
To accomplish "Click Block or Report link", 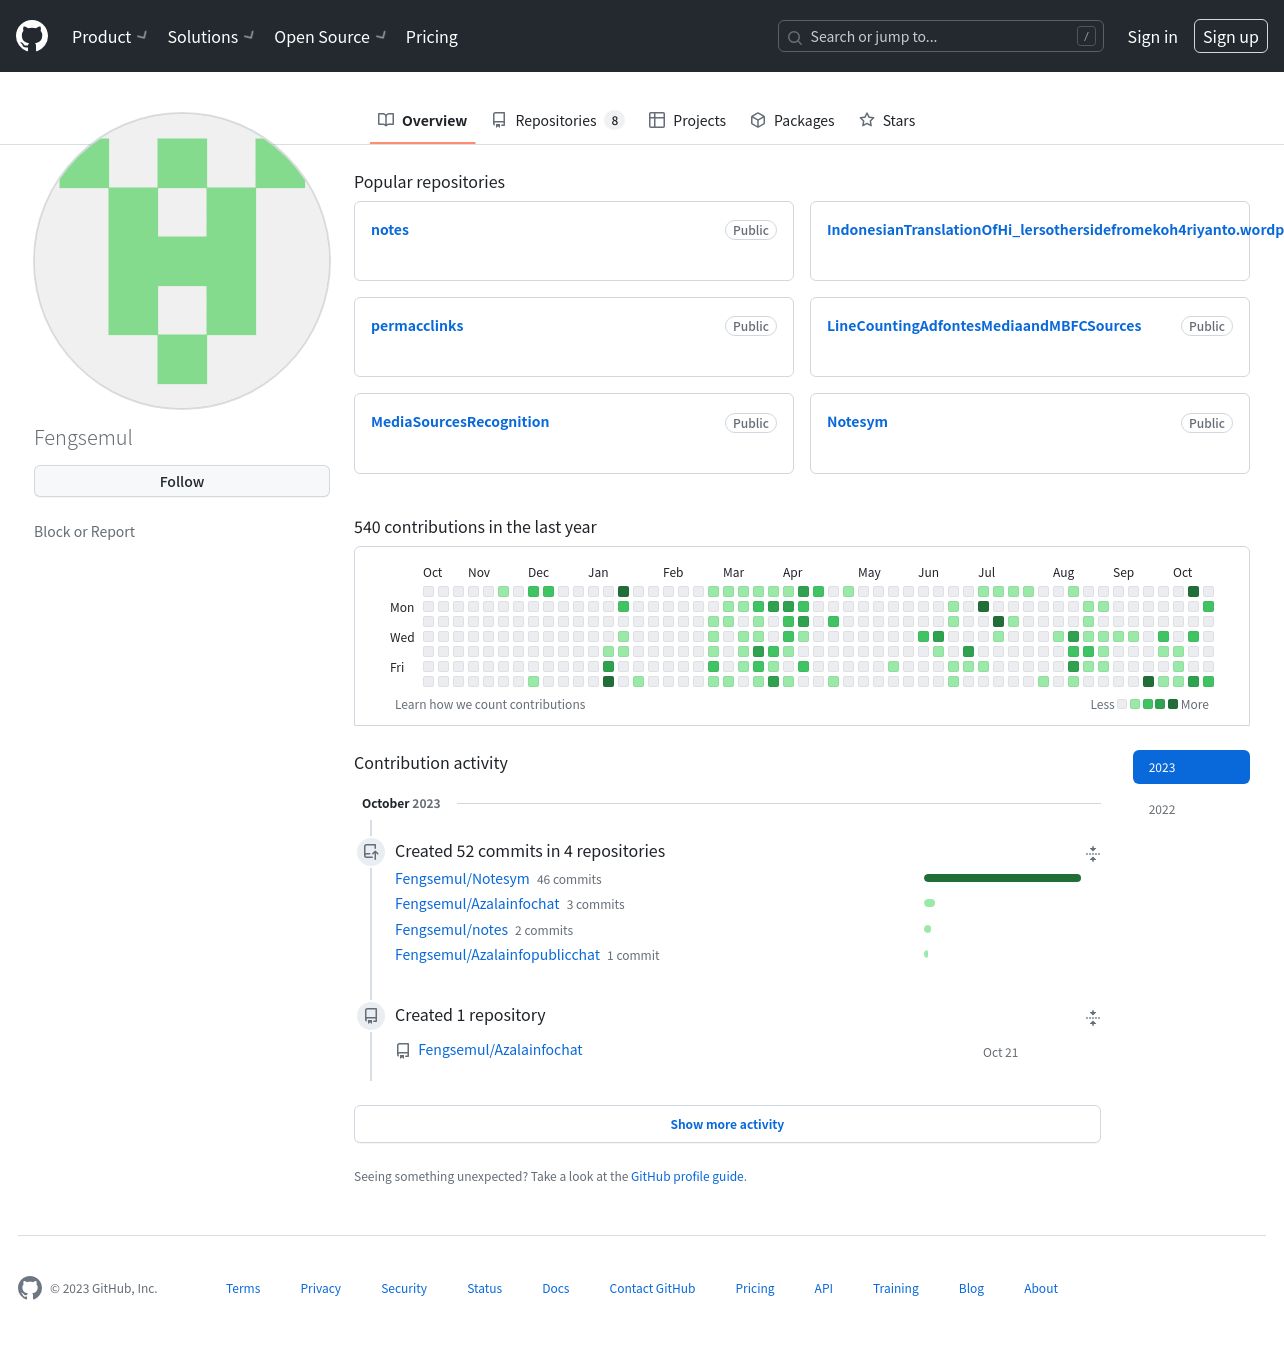I will (84, 532).
